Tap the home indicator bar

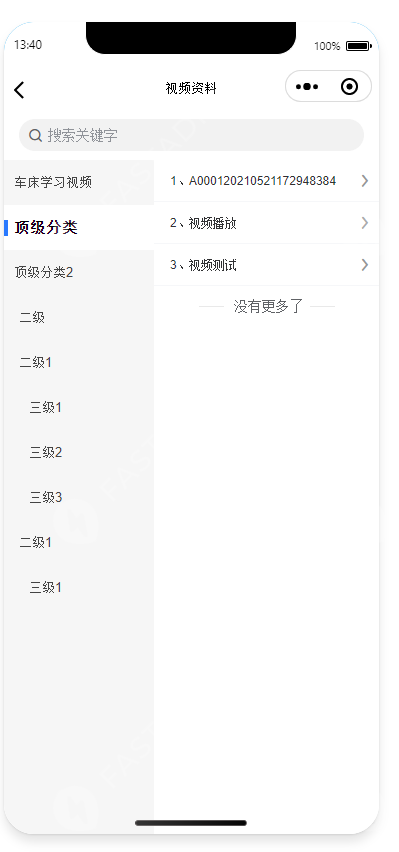[191, 823]
